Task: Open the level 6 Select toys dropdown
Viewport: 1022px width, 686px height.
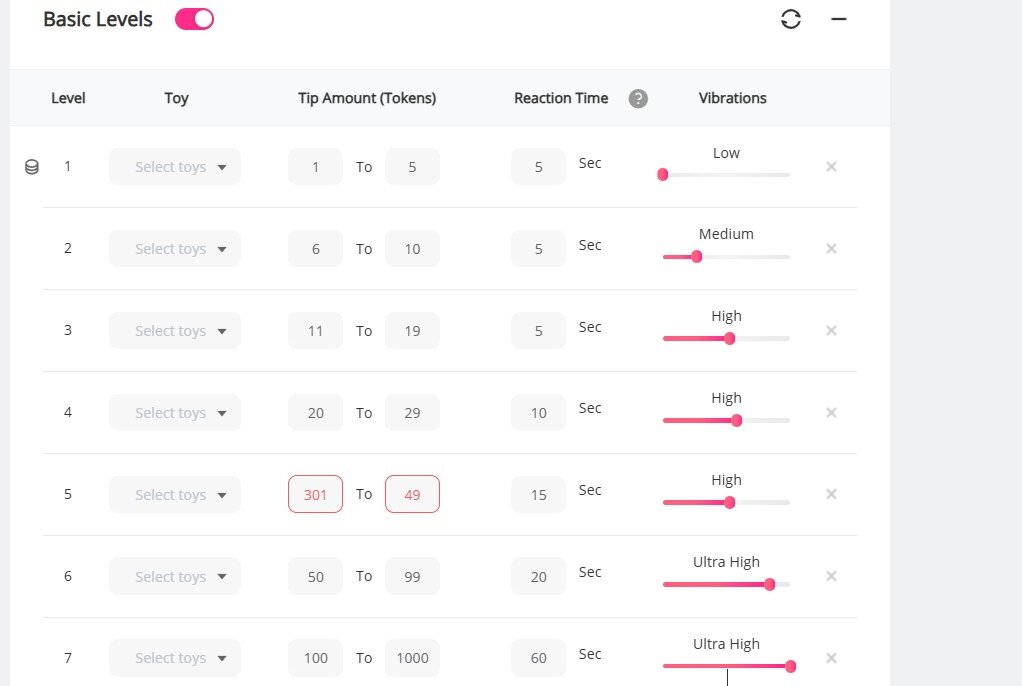Action: click(175, 577)
